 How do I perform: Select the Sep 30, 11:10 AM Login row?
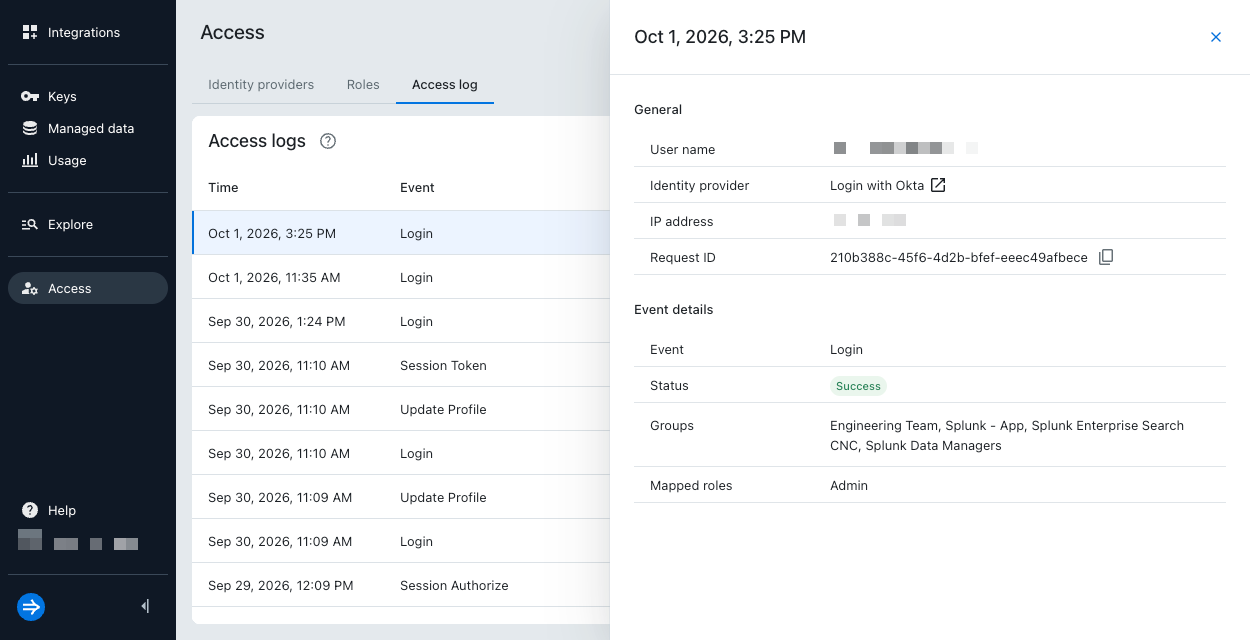point(401,453)
